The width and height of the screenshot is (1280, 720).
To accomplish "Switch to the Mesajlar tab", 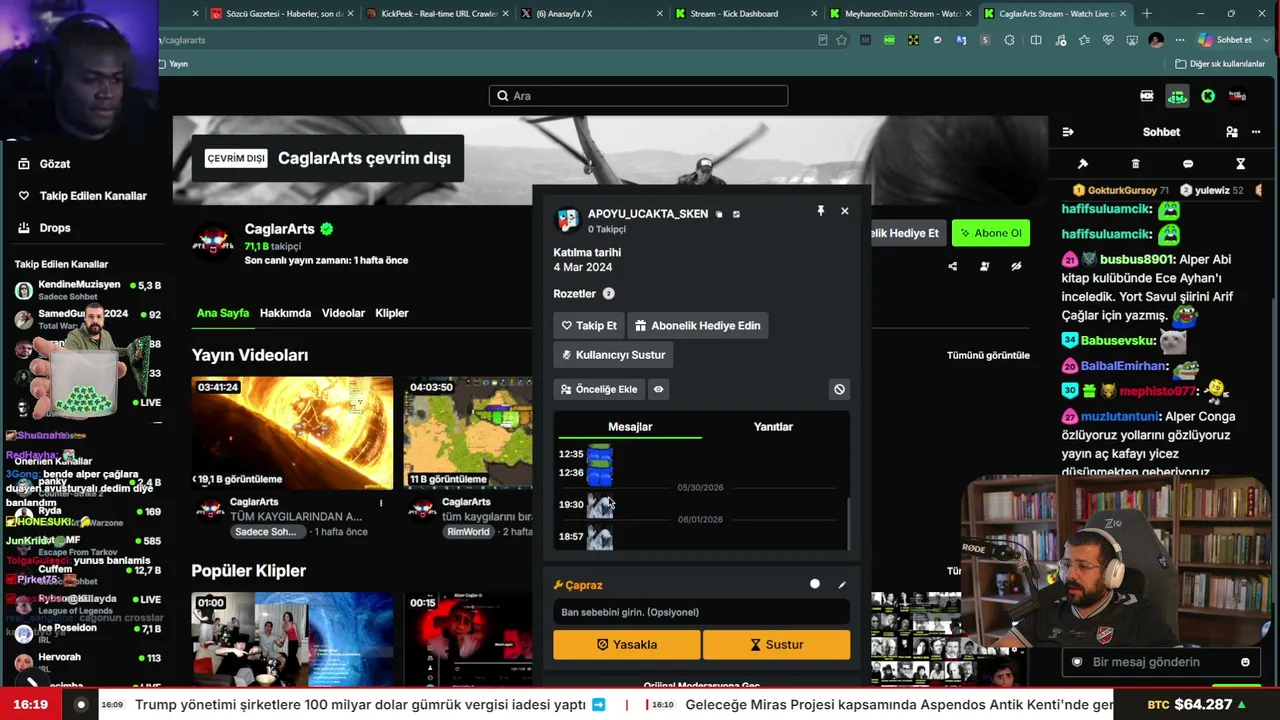I will tap(630, 427).
